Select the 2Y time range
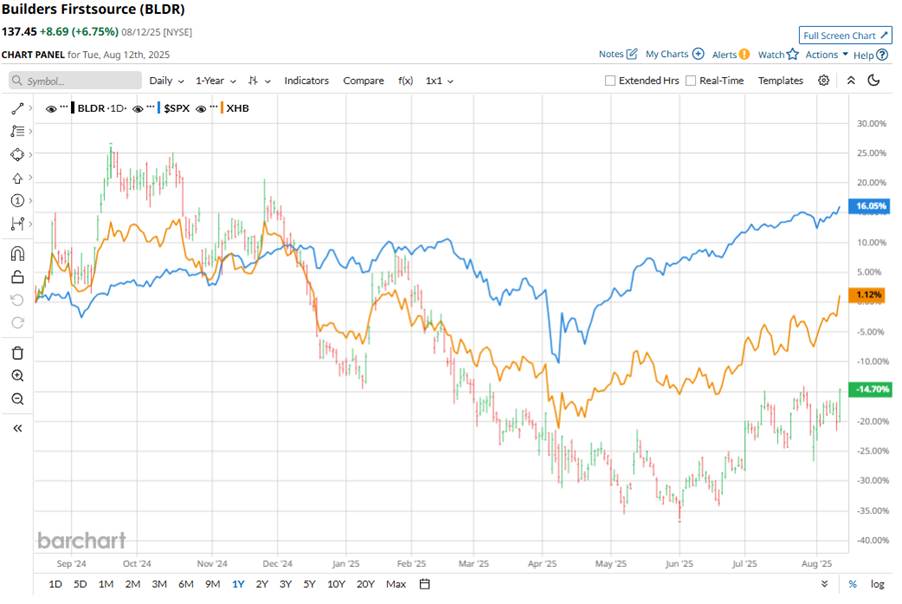This screenshot has width=902, height=604. [x=262, y=584]
